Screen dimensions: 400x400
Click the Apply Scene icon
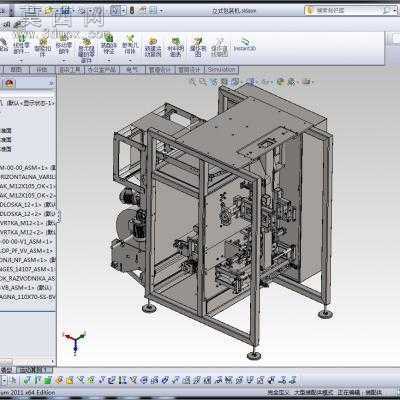pyautogui.click(x=292, y=81)
